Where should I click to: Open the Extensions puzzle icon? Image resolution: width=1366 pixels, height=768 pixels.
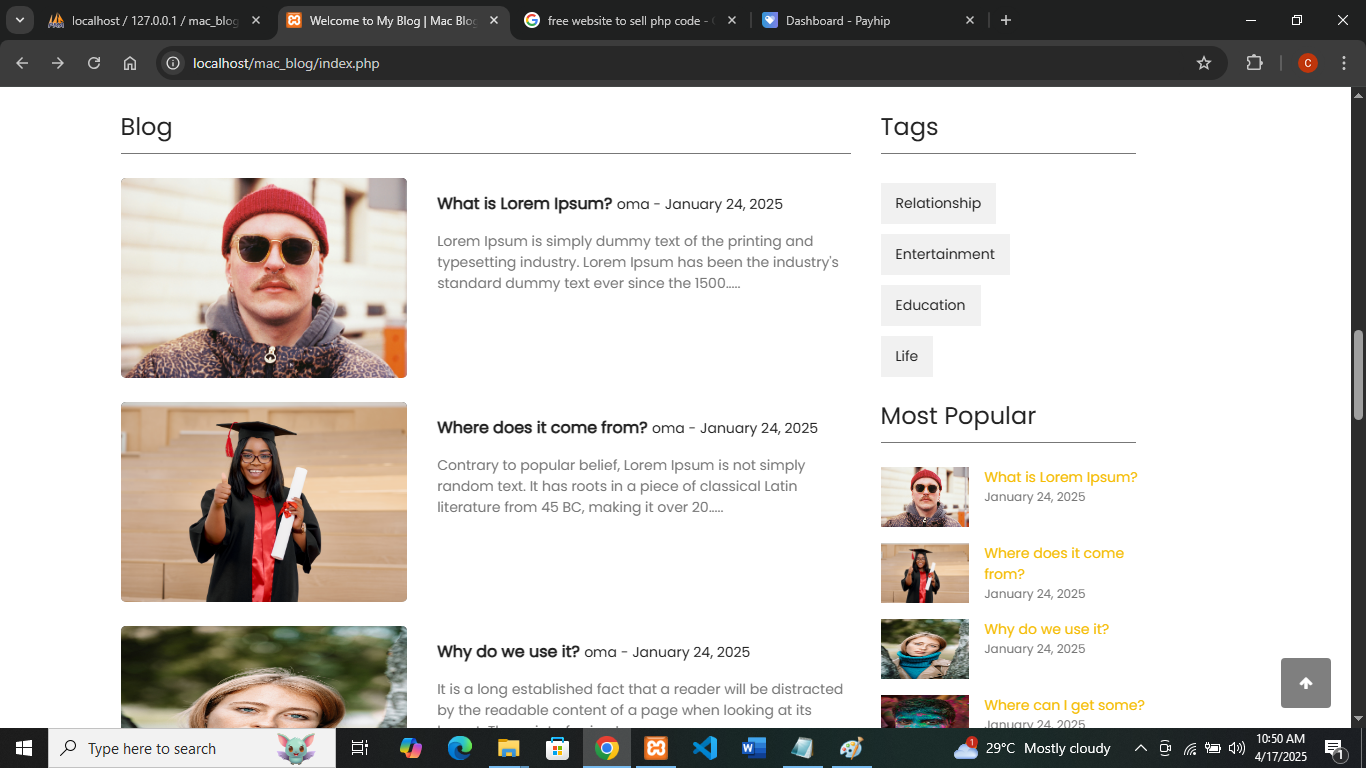pos(1254,63)
